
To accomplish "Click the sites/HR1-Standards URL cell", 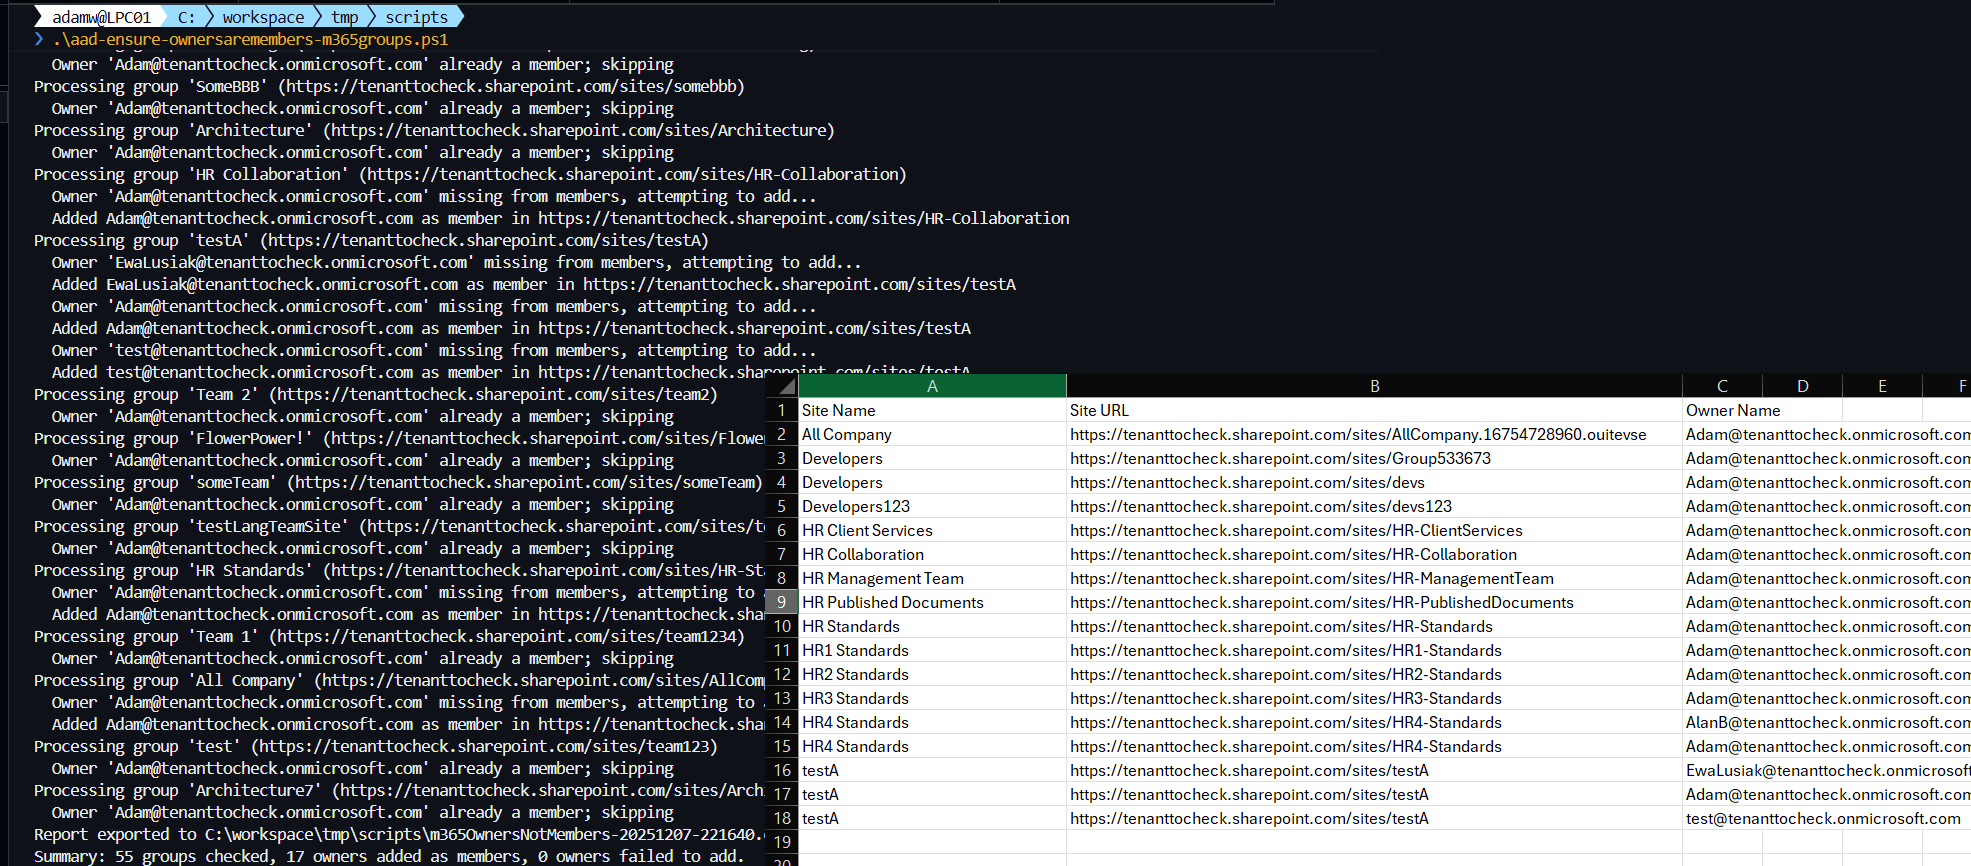I will click(x=1374, y=650).
